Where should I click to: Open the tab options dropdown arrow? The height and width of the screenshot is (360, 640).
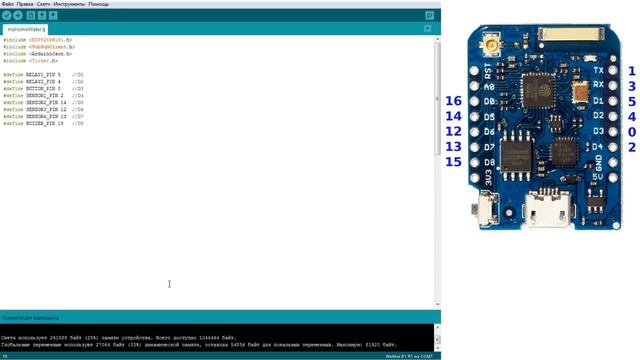click(427, 29)
